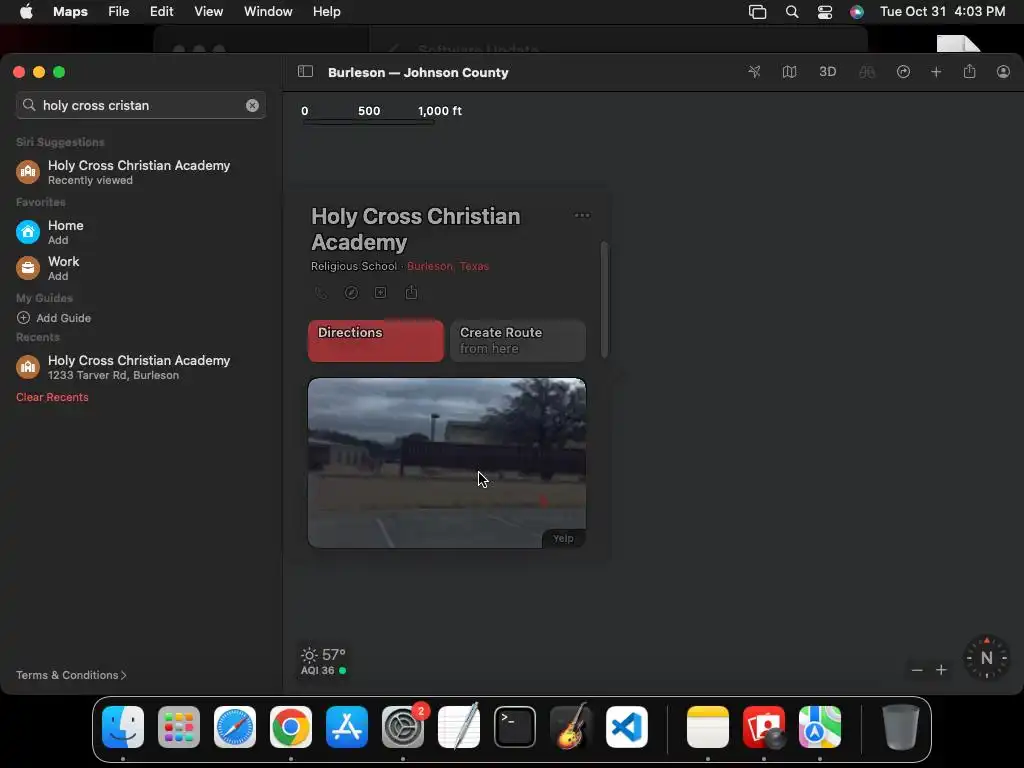Open the Window menu
The width and height of the screenshot is (1024, 768).
268,12
